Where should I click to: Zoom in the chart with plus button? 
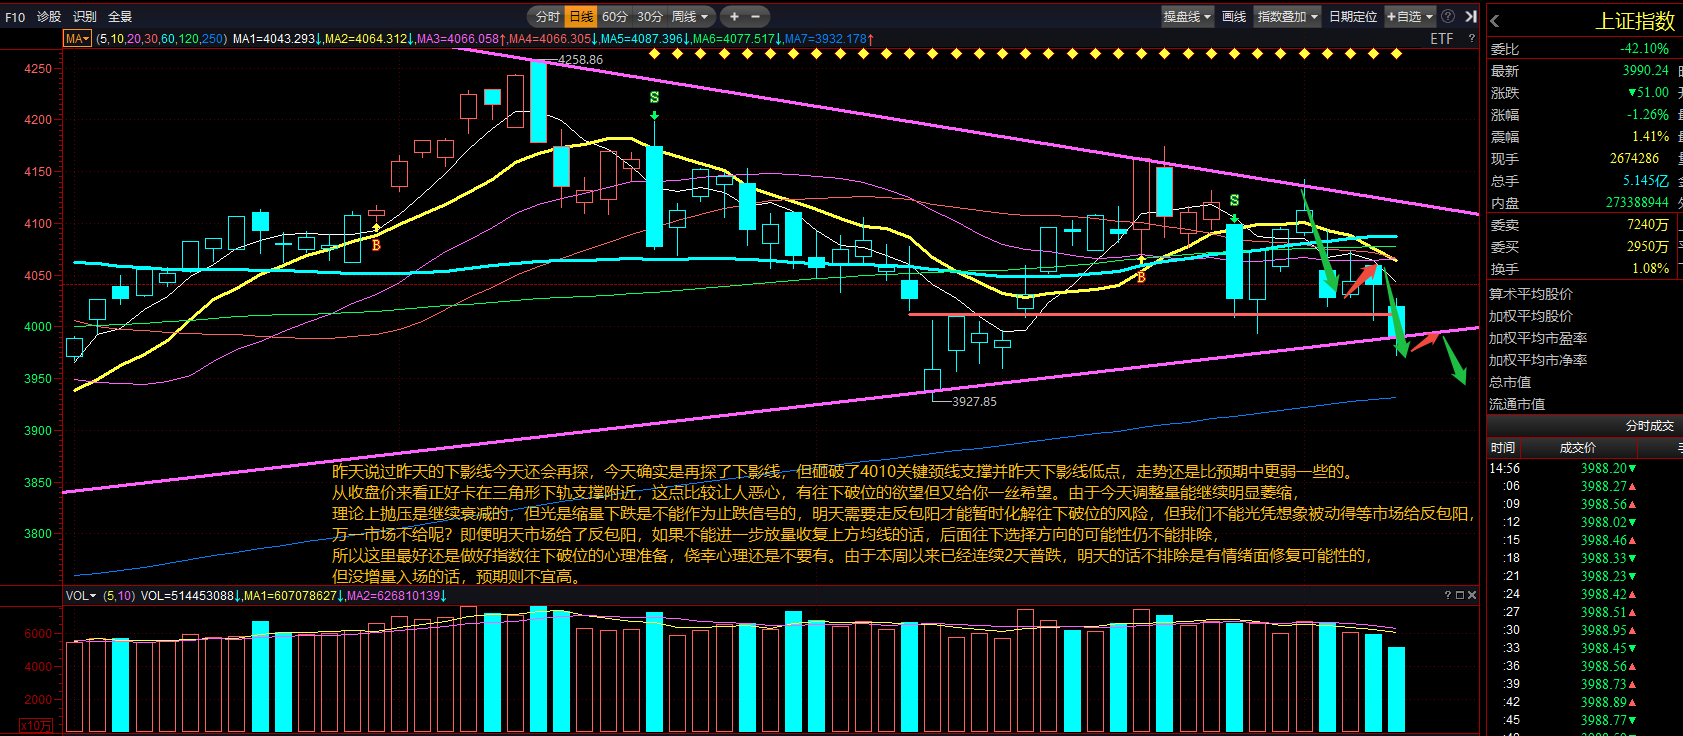(x=734, y=16)
